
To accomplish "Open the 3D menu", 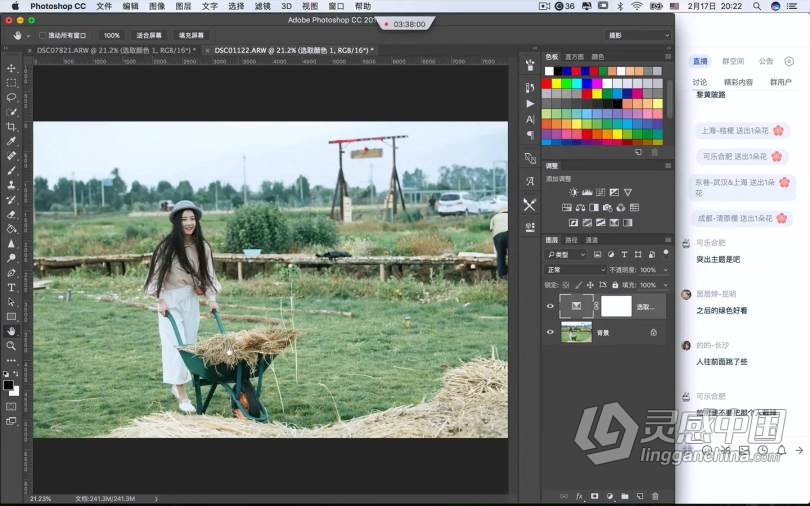I will pyautogui.click(x=287, y=6).
